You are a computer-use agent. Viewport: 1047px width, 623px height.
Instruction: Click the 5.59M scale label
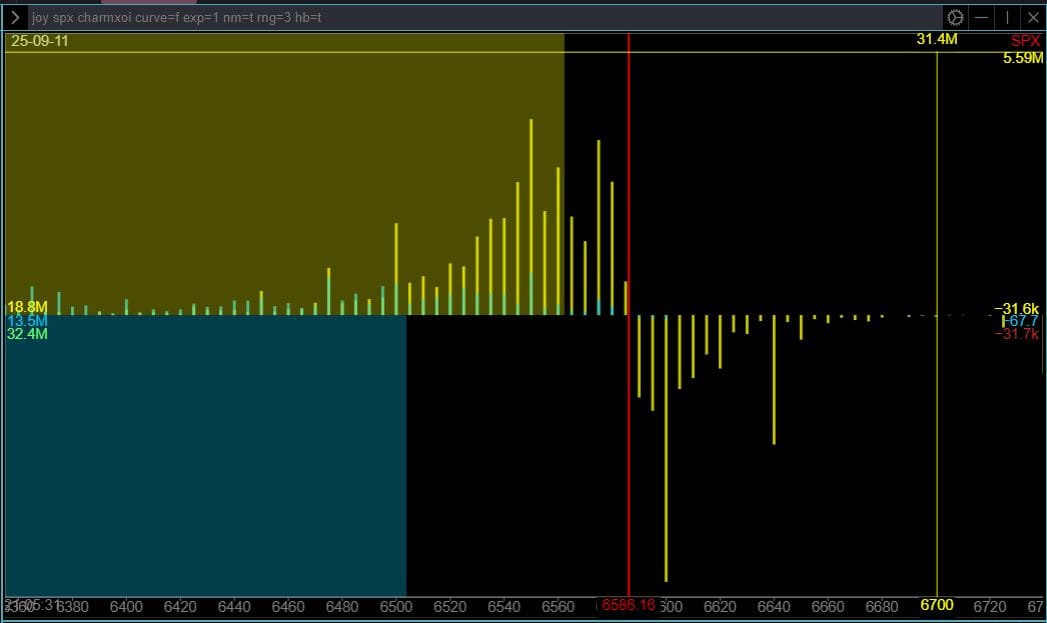pyautogui.click(x=1023, y=59)
